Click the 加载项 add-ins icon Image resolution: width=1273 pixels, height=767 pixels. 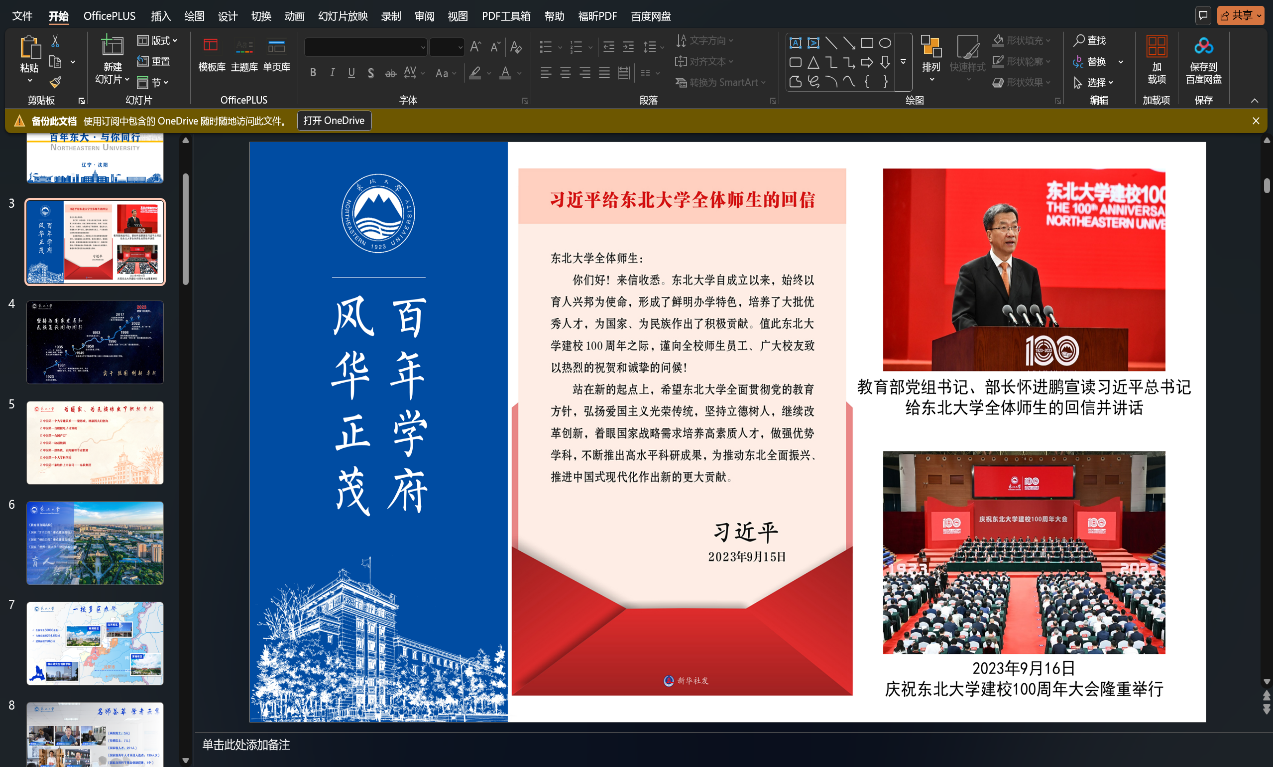1156,58
